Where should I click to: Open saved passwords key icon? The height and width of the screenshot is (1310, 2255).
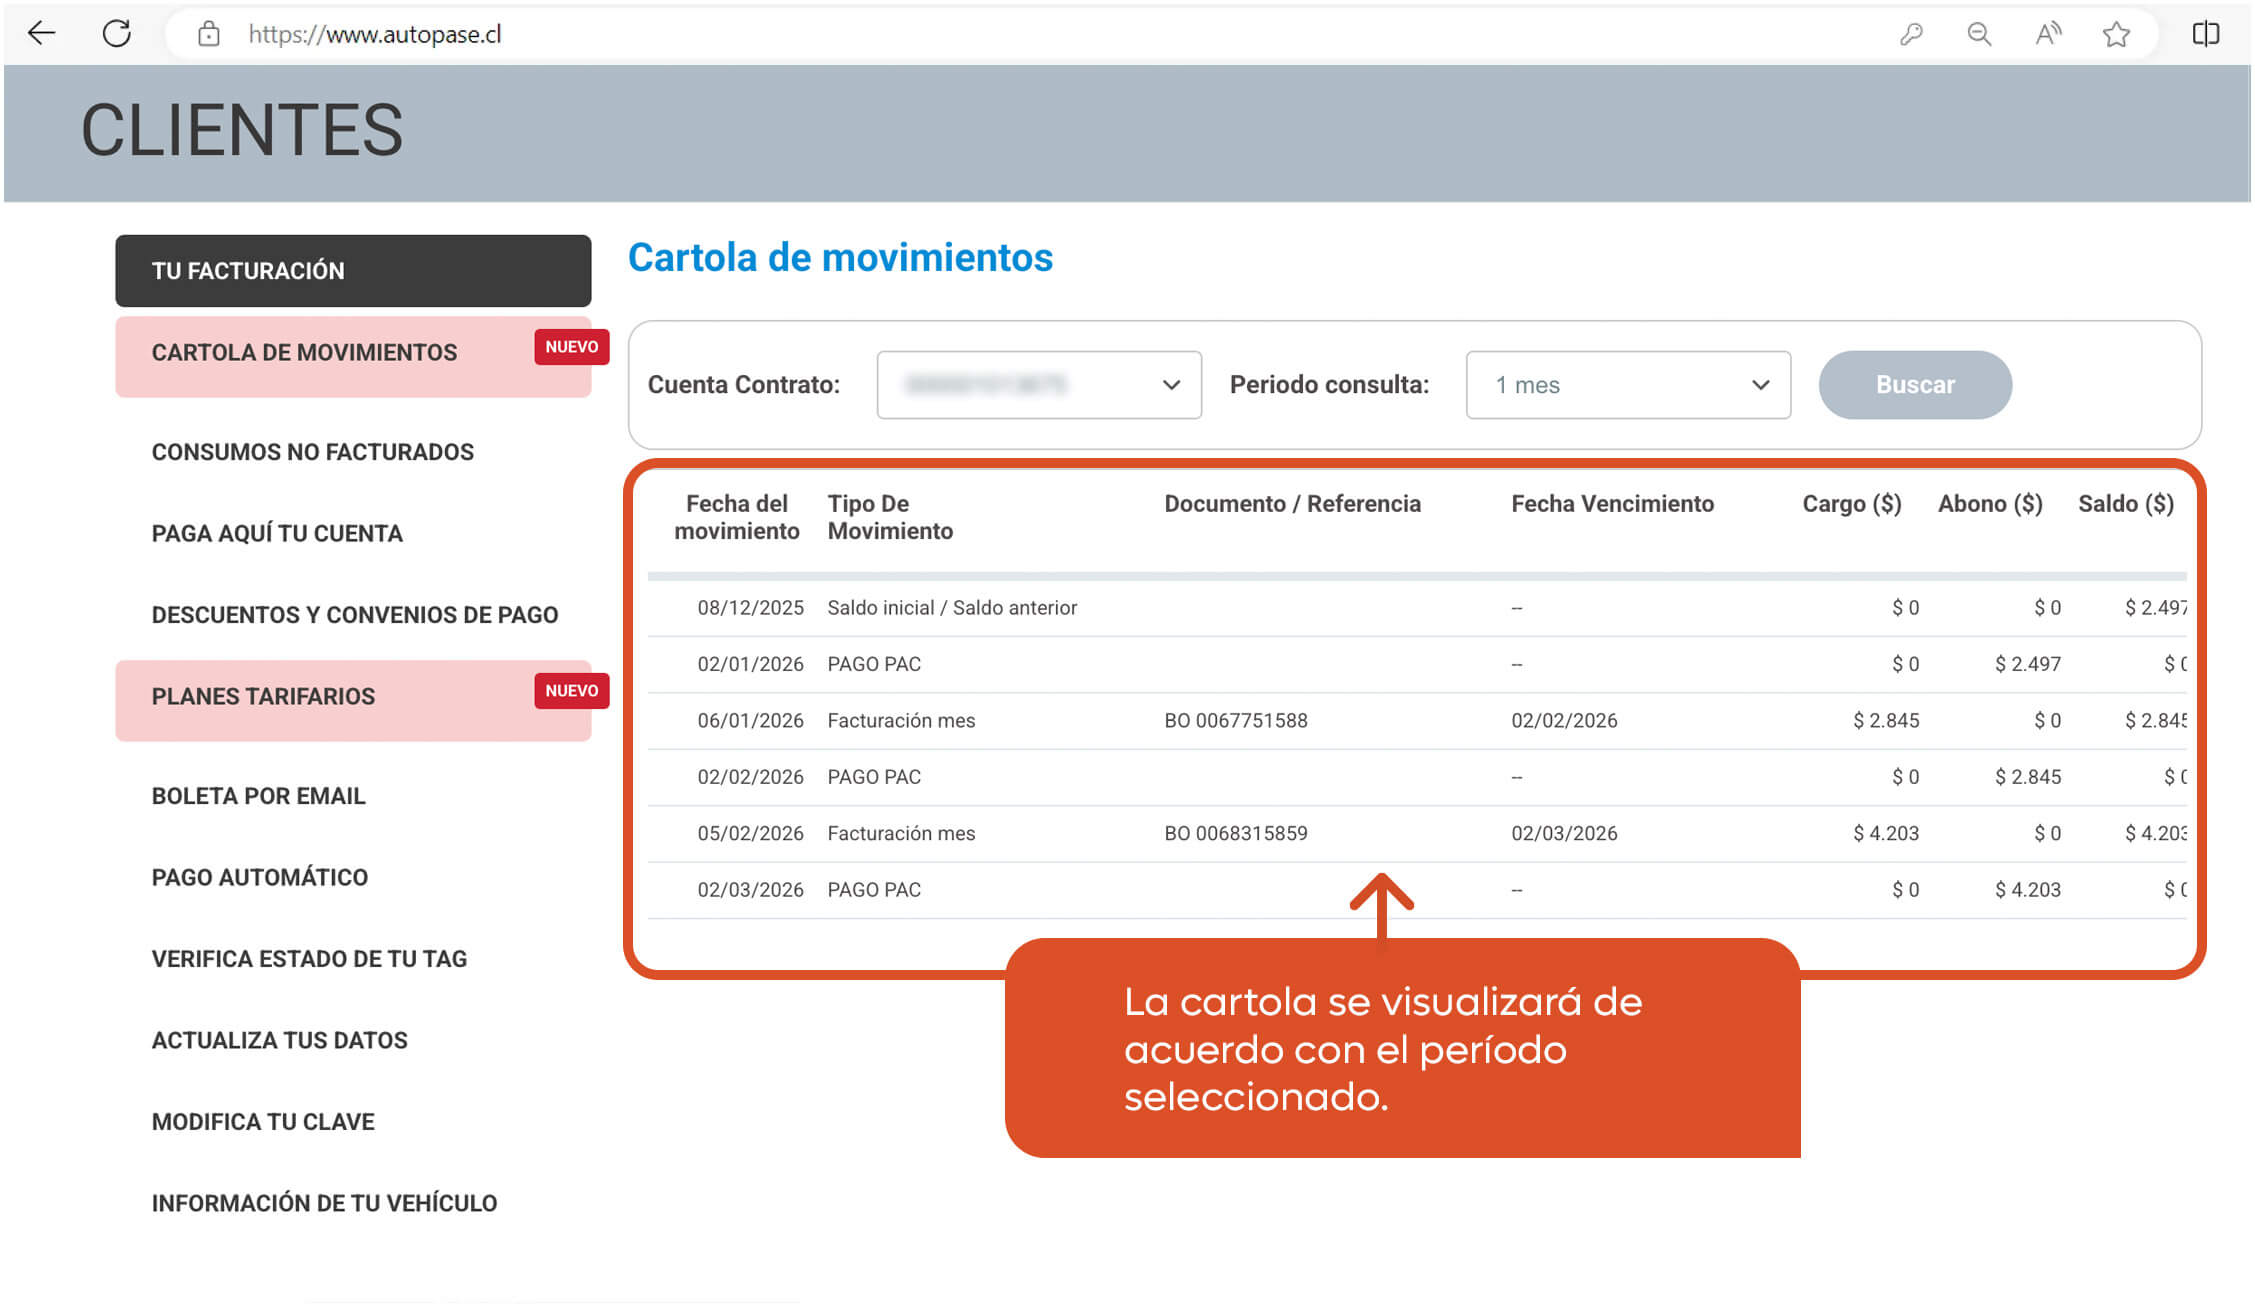pos(1911,34)
